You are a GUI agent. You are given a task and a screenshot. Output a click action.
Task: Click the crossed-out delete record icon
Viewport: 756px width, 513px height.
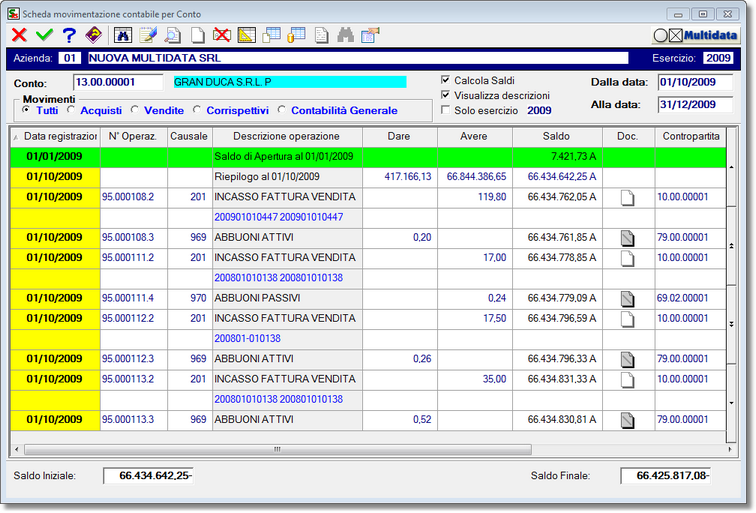(x=222, y=35)
